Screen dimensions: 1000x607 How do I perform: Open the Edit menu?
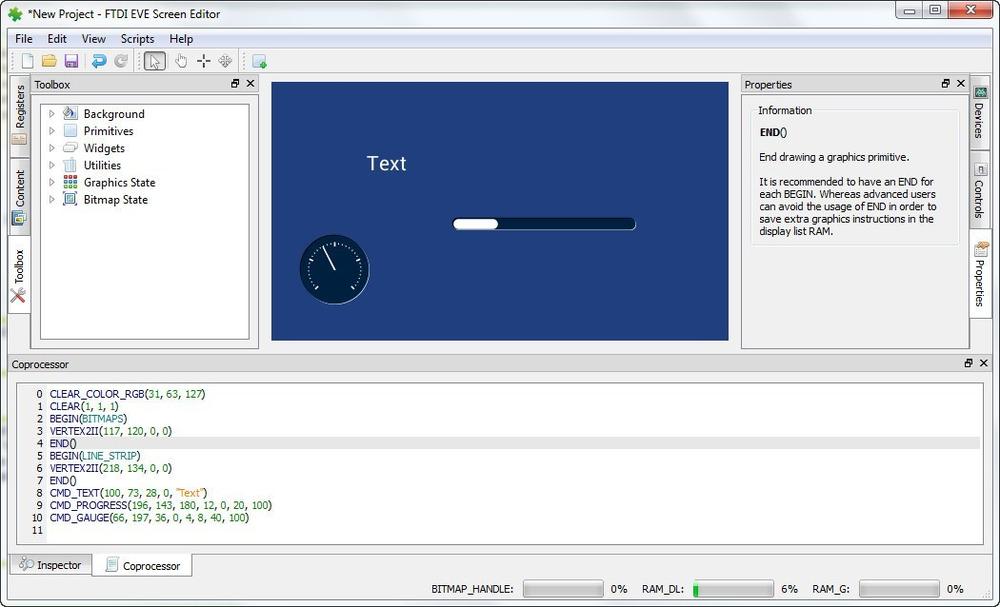pos(57,39)
